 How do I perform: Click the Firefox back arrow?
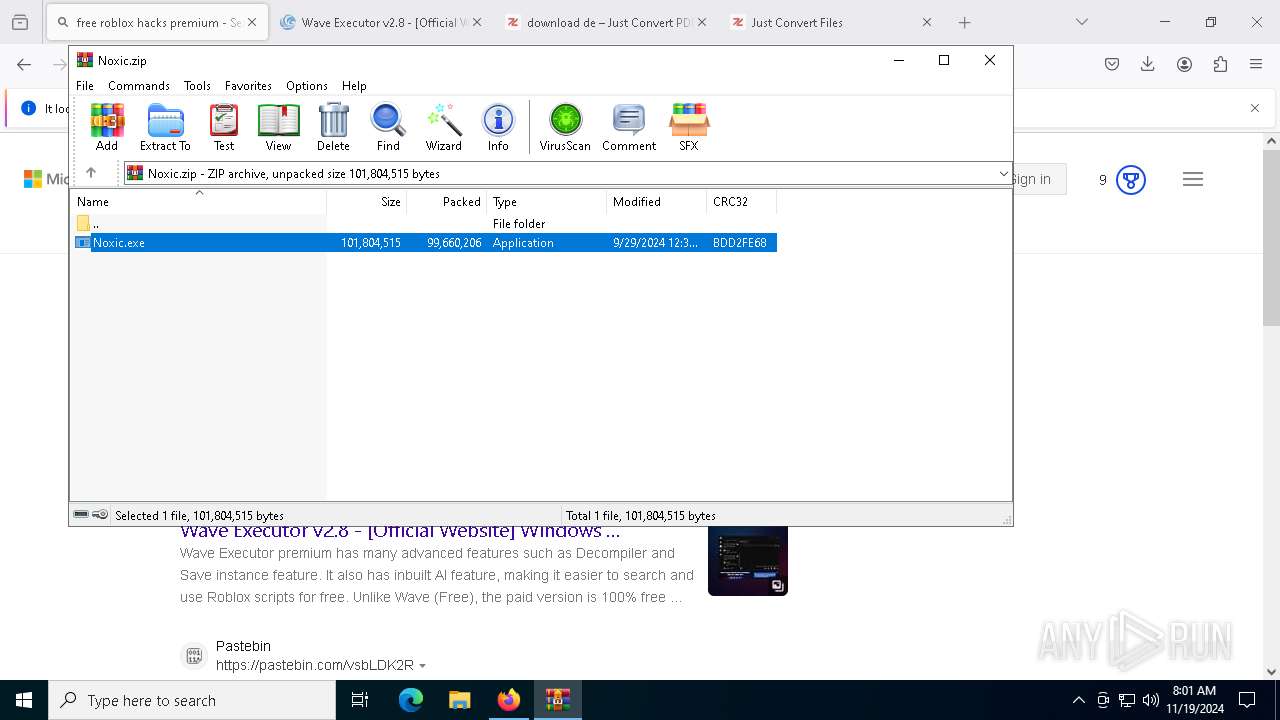24,64
